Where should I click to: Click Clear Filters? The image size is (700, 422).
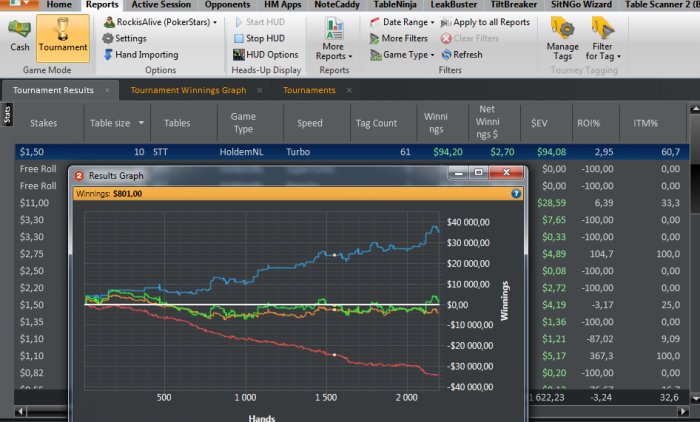tap(470, 38)
